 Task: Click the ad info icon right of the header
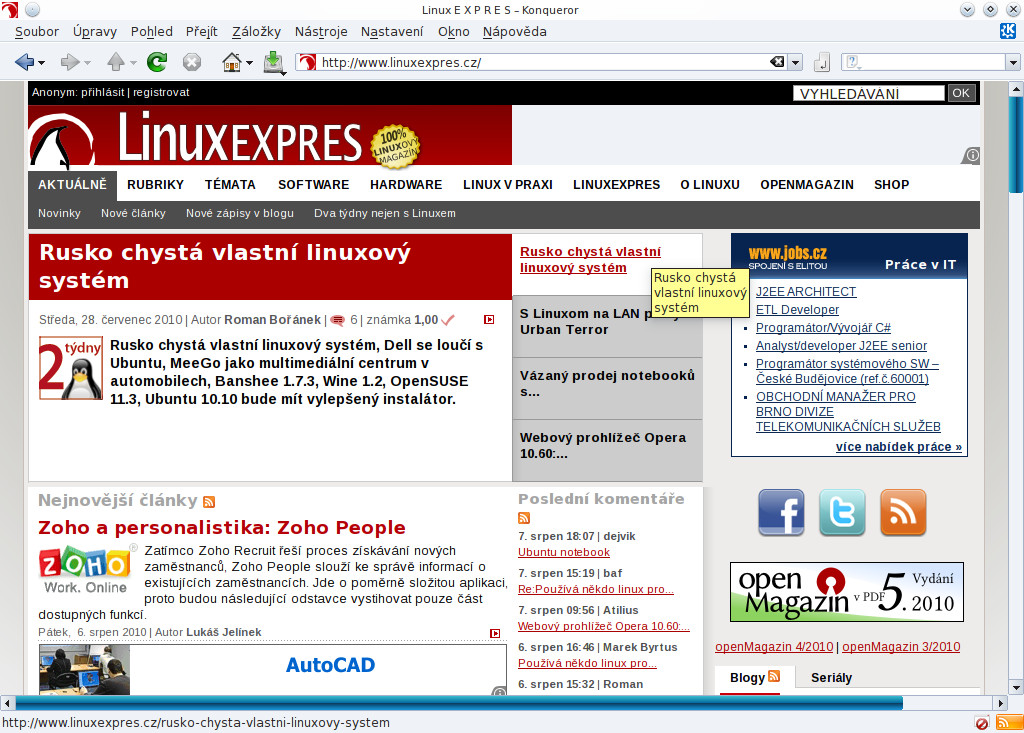coord(970,155)
